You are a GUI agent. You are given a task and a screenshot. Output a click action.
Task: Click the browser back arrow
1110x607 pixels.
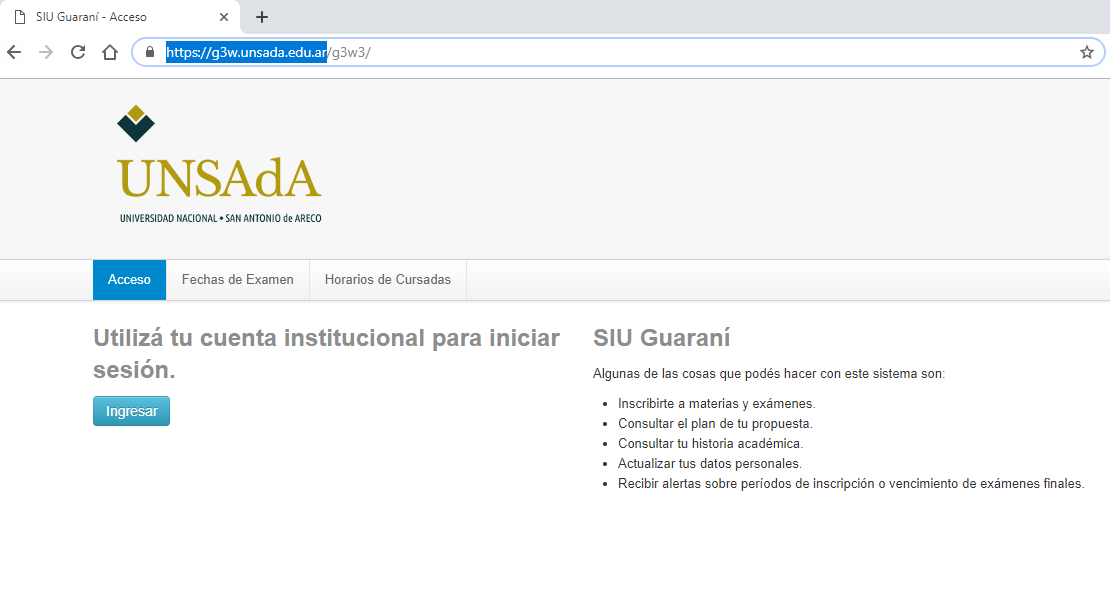[x=14, y=52]
